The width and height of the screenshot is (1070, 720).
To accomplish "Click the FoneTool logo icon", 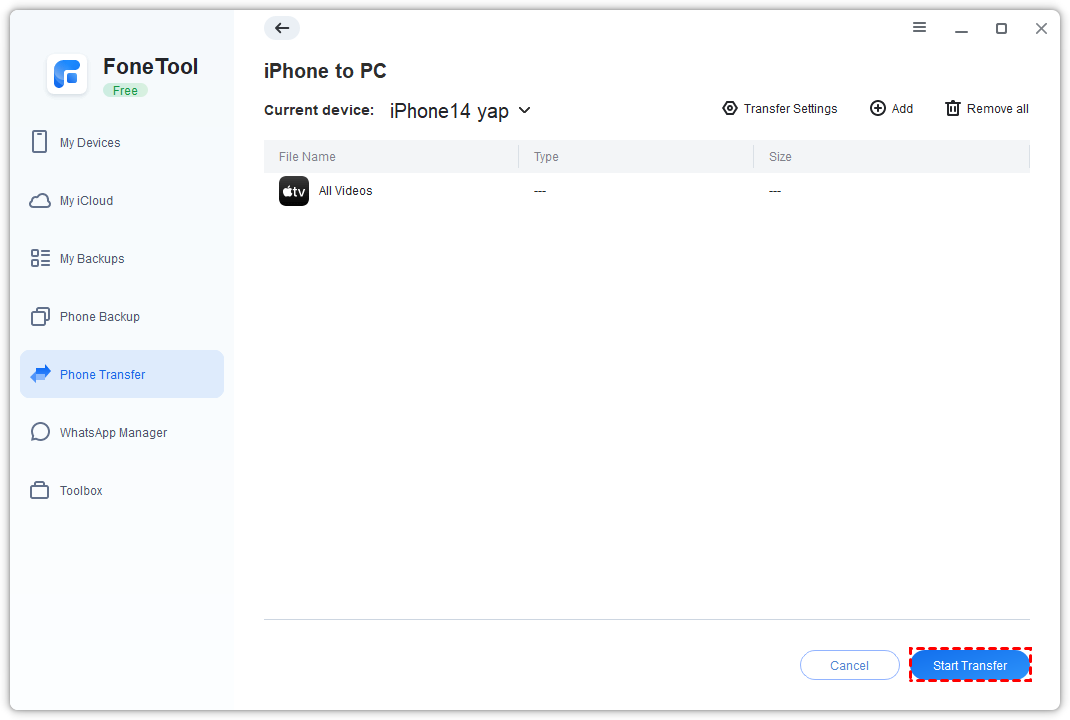I will click(67, 75).
